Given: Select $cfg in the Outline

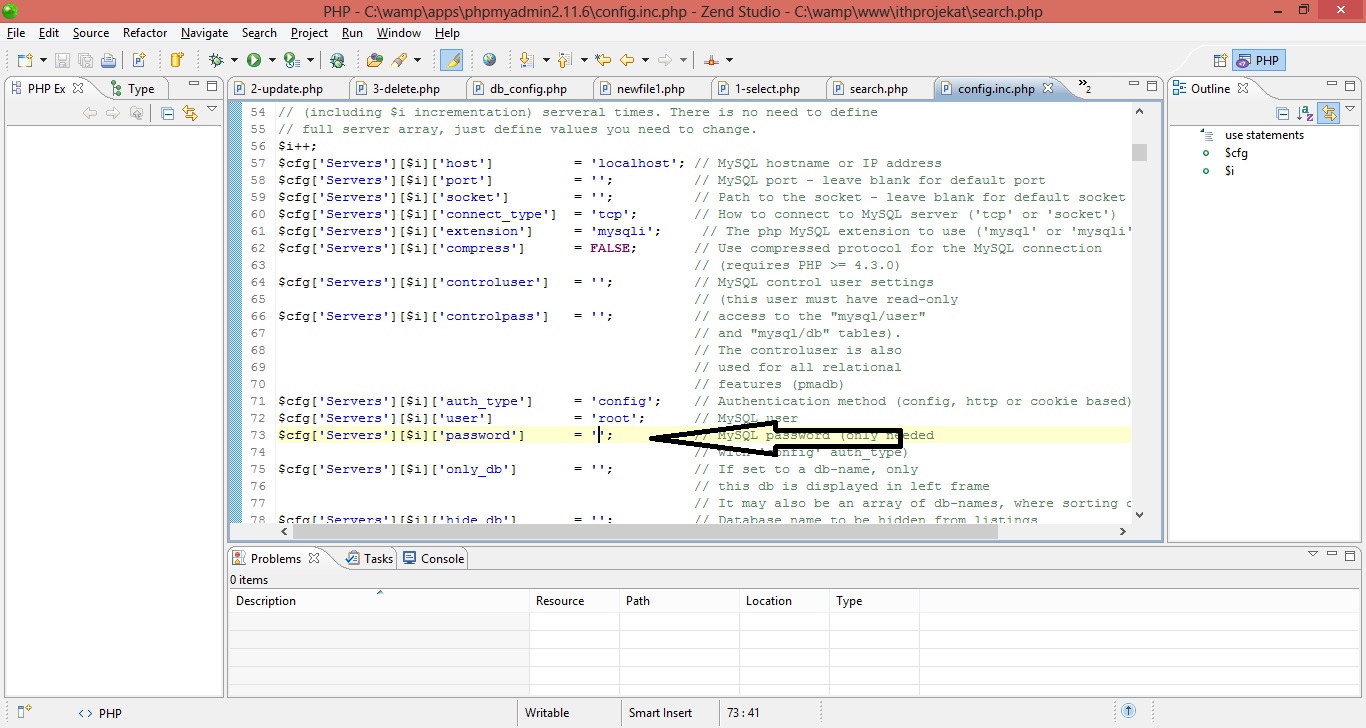Looking at the screenshot, I should click(x=1236, y=153).
